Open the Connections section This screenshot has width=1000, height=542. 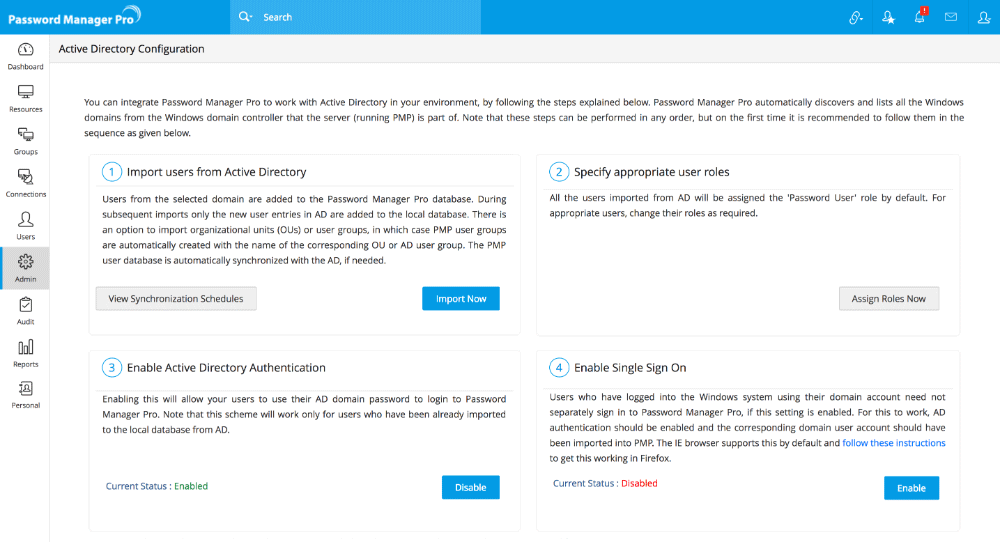tap(25, 184)
